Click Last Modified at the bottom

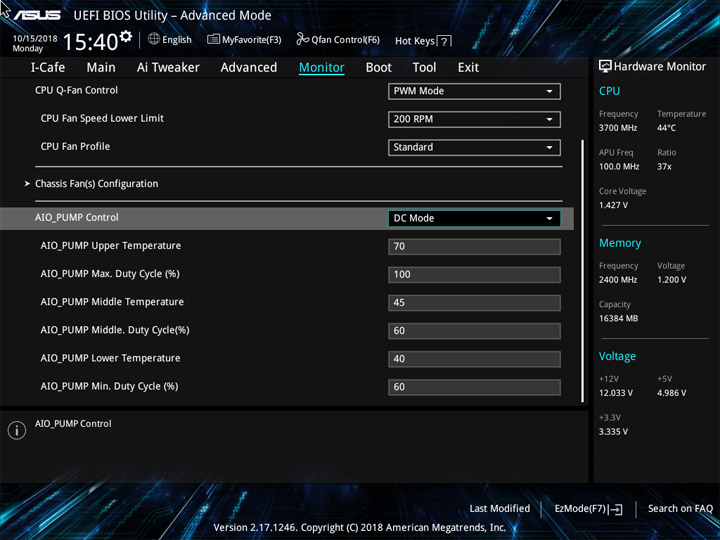(x=500, y=508)
